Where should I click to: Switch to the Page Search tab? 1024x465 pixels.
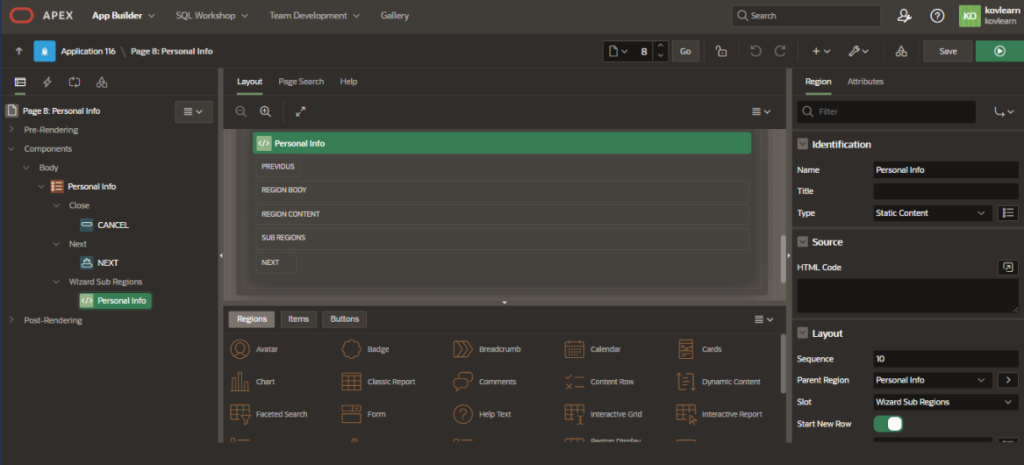301,82
